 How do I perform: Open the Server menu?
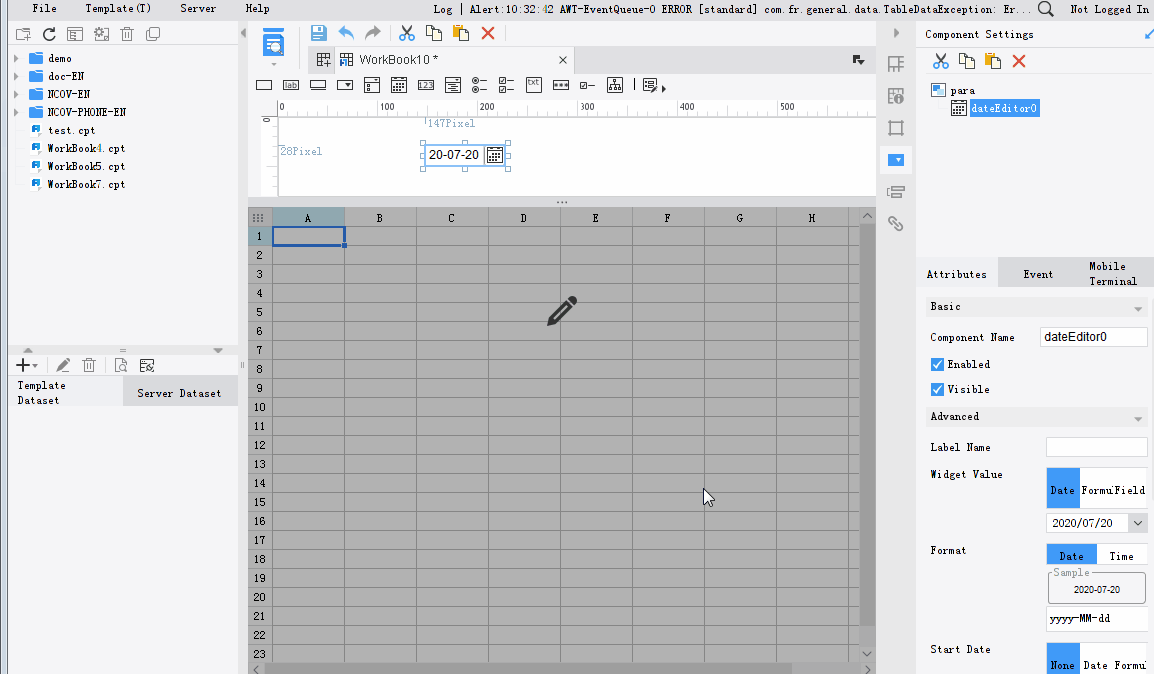point(198,9)
